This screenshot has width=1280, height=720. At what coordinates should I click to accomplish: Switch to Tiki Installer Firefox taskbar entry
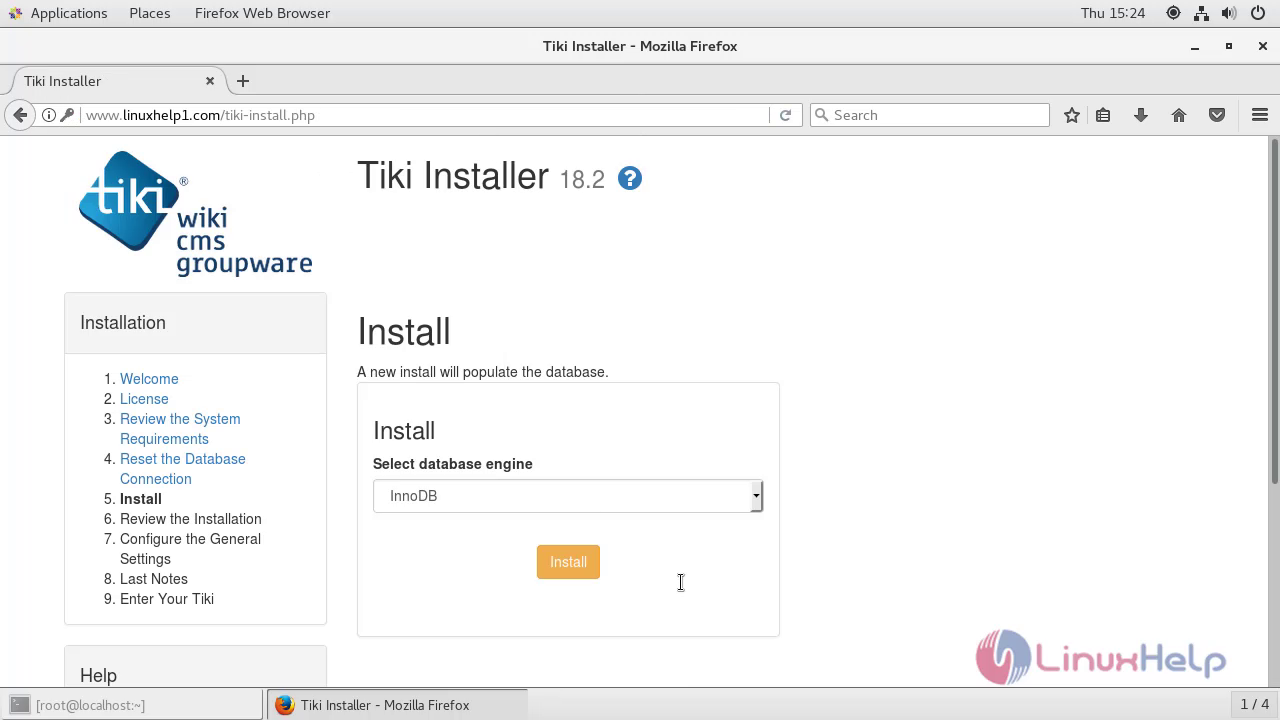pyautogui.click(x=397, y=705)
